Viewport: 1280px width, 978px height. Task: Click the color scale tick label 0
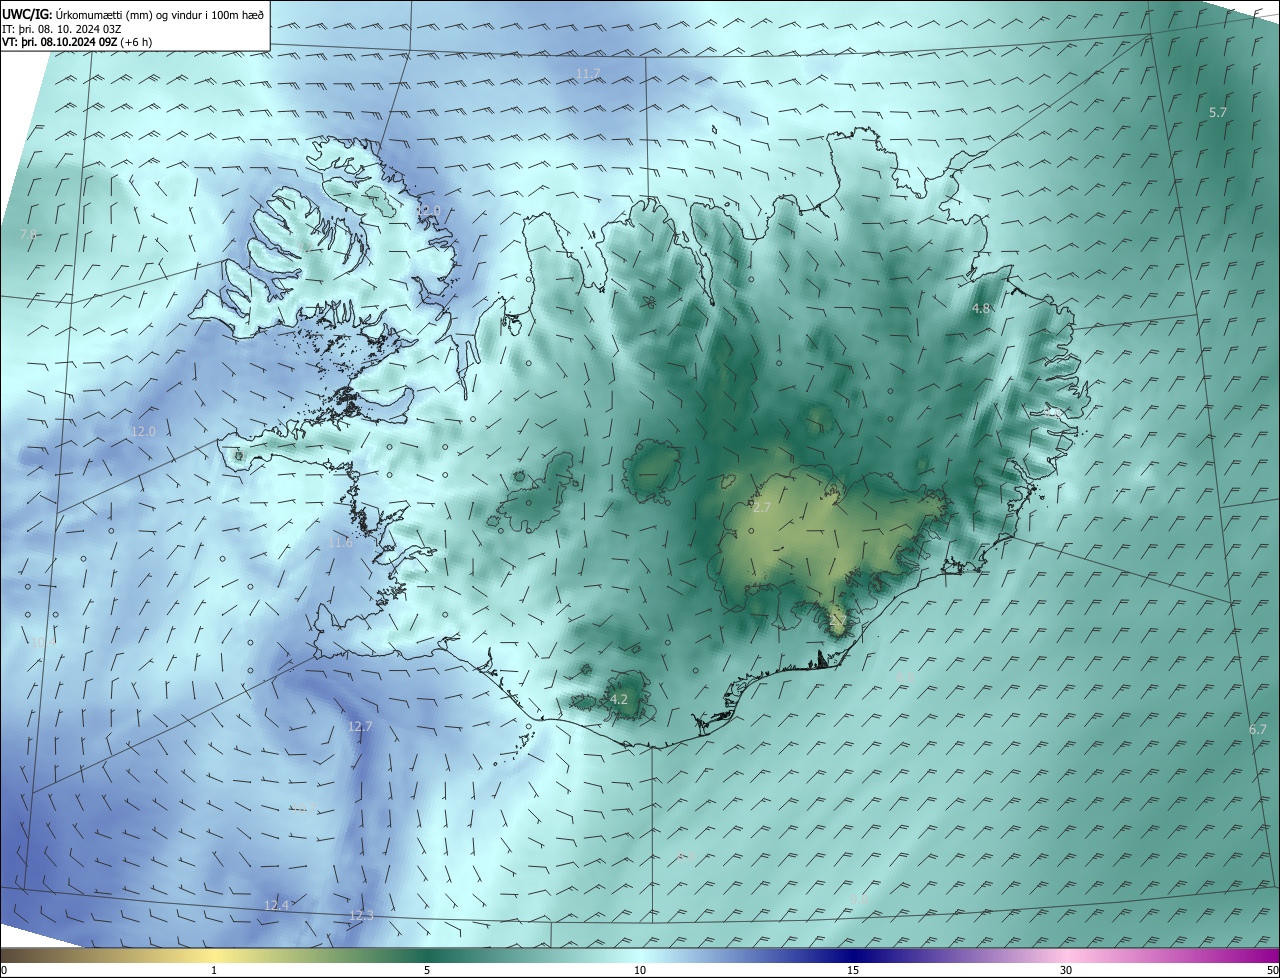tap(3, 970)
